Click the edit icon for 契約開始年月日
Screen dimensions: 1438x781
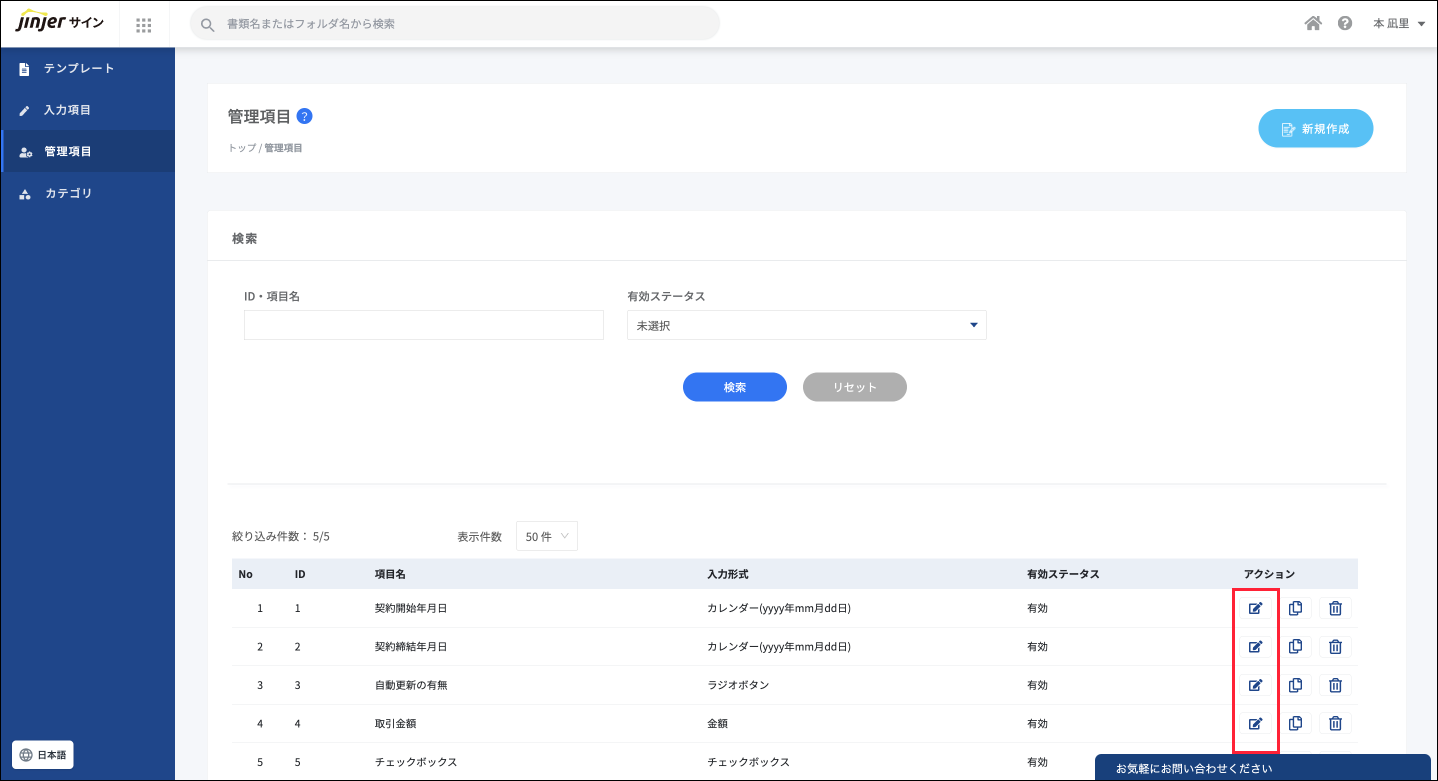1256,608
